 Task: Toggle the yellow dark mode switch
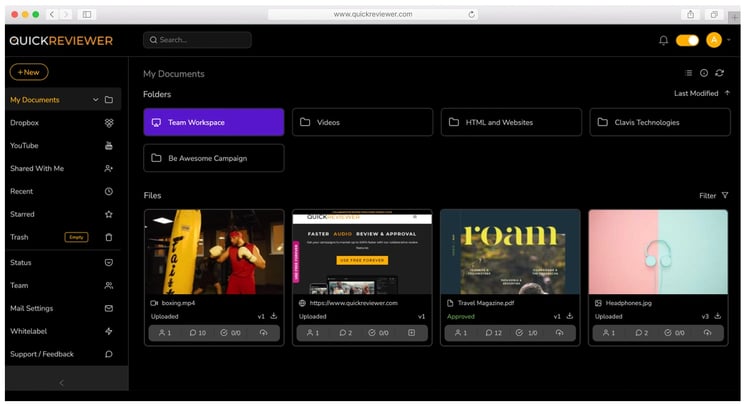tap(687, 40)
